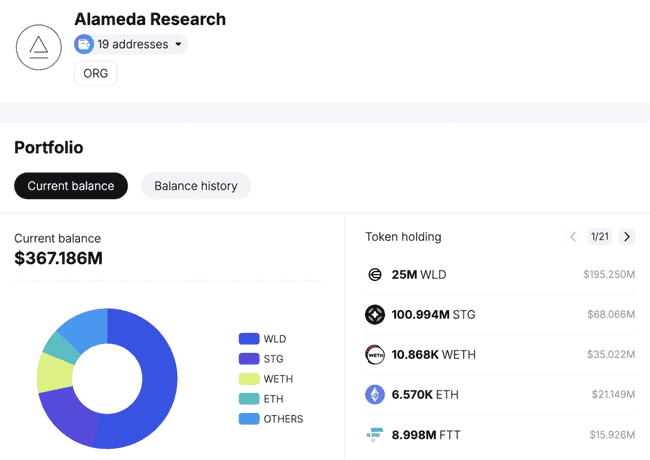
Task: Click the Worldcoin WLD token icon
Action: point(375,274)
